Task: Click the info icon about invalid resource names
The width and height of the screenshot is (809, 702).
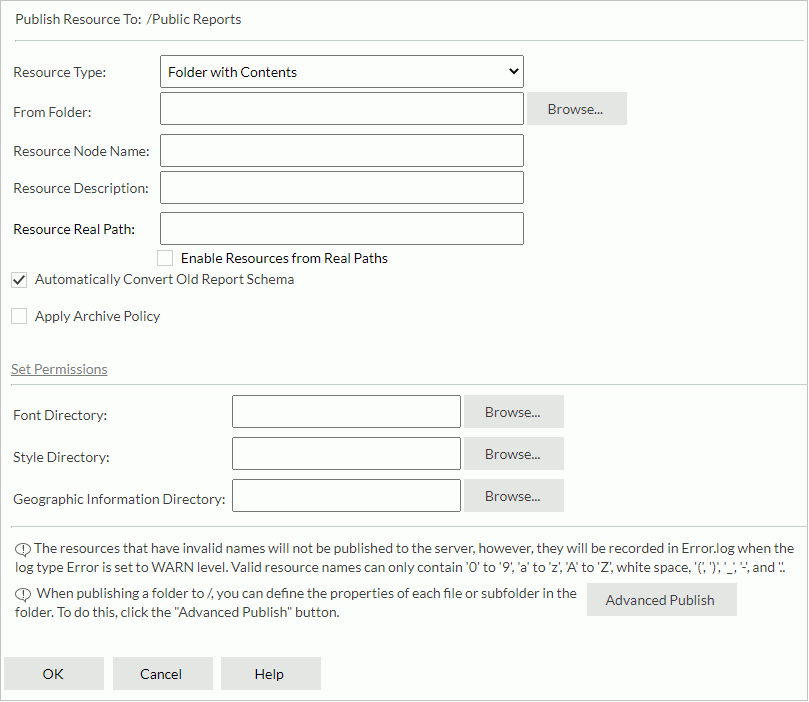Action: point(21,547)
